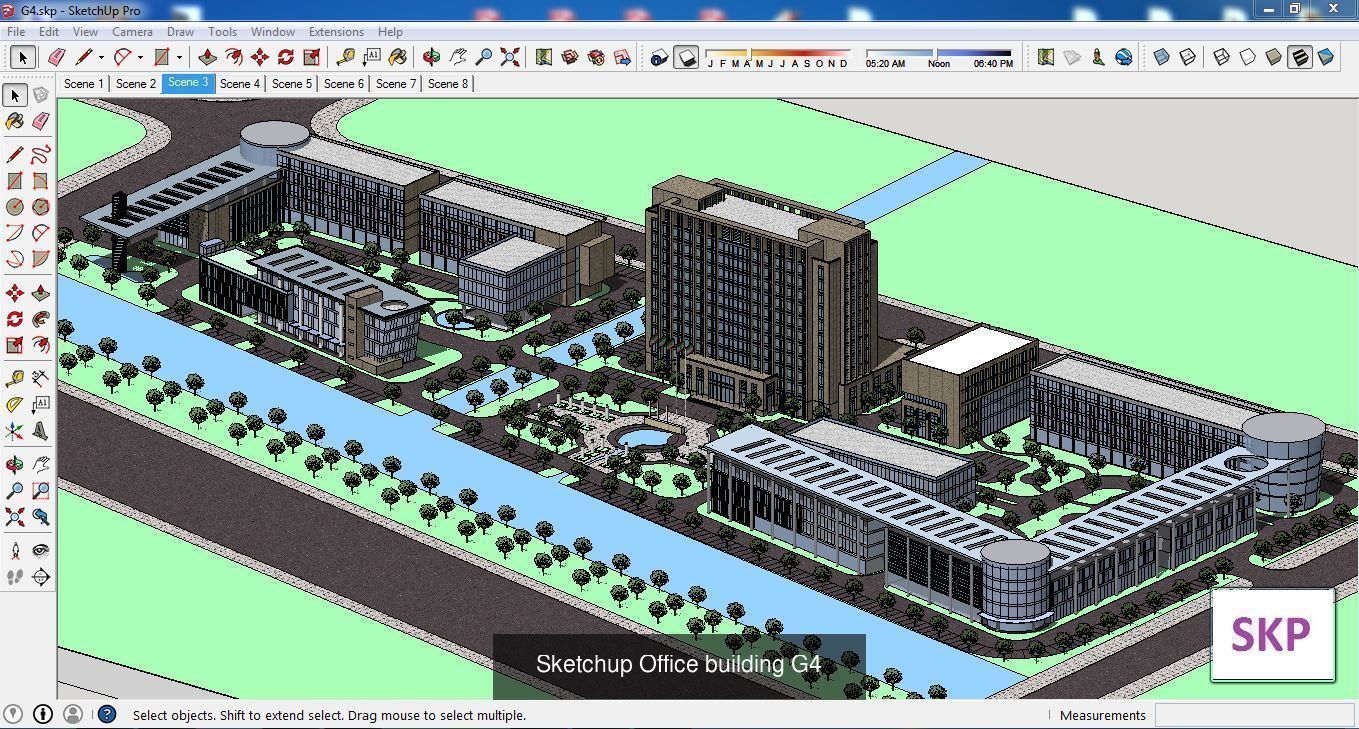This screenshot has width=1359, height=729.
Task: Open the Camera menu
Action: tap(132, 32)
